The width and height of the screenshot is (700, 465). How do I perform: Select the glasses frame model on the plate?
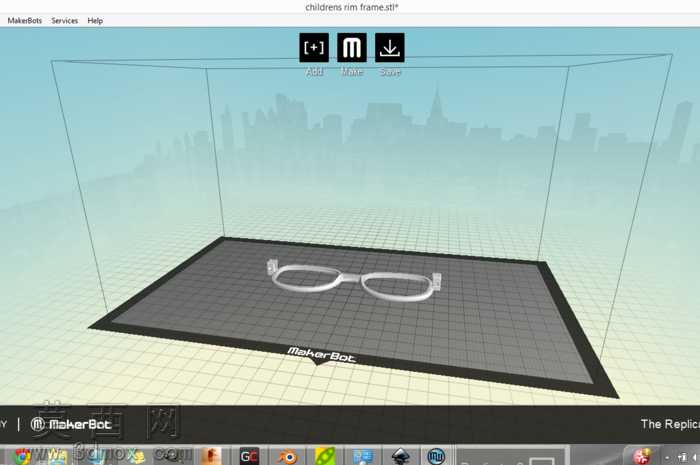pos(354,281)
